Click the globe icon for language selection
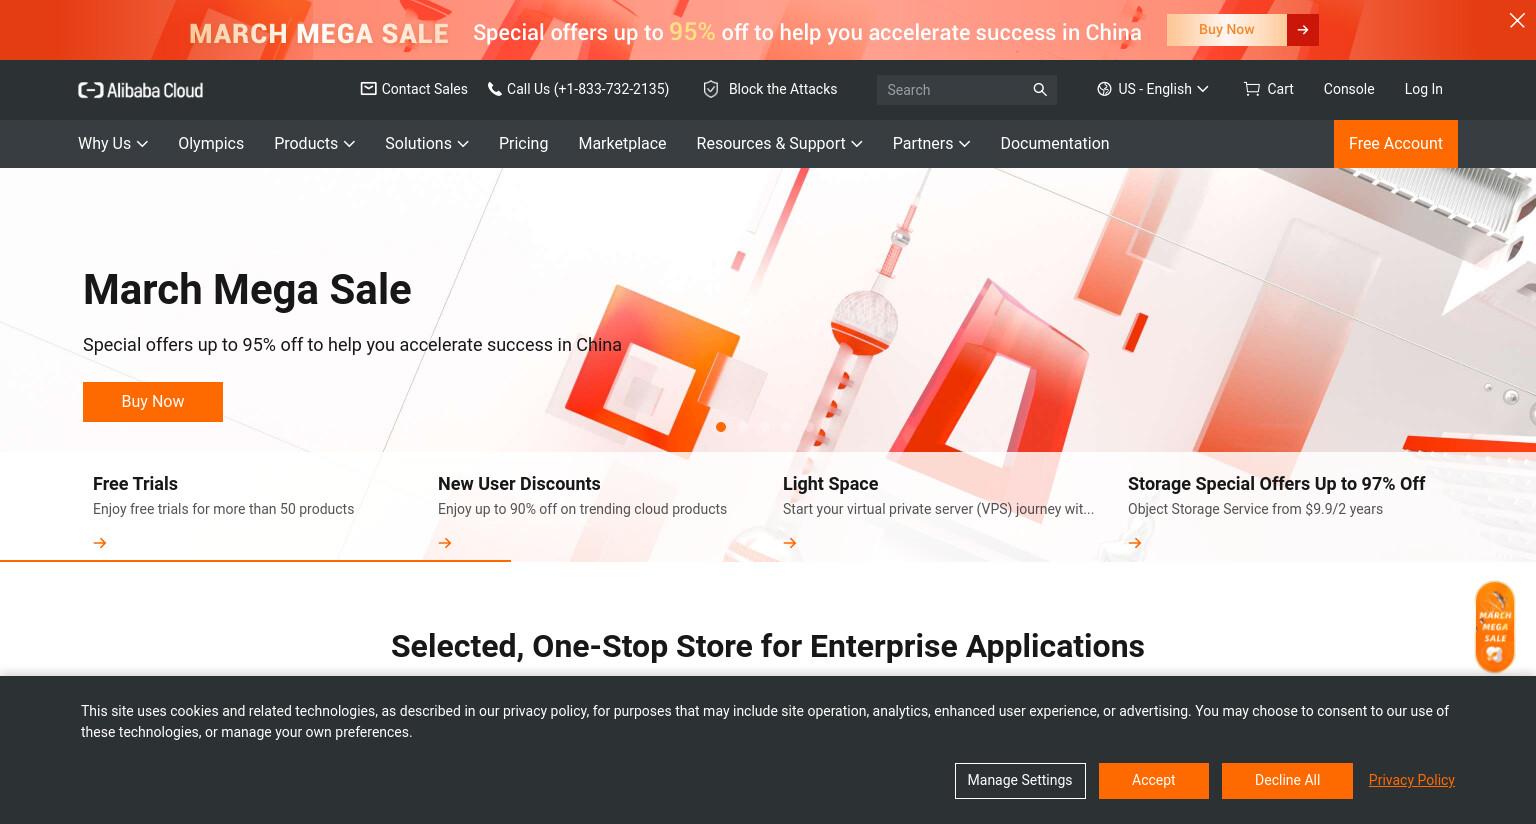This screenshot has width=1536, height=824. [x=1104, y=89]
